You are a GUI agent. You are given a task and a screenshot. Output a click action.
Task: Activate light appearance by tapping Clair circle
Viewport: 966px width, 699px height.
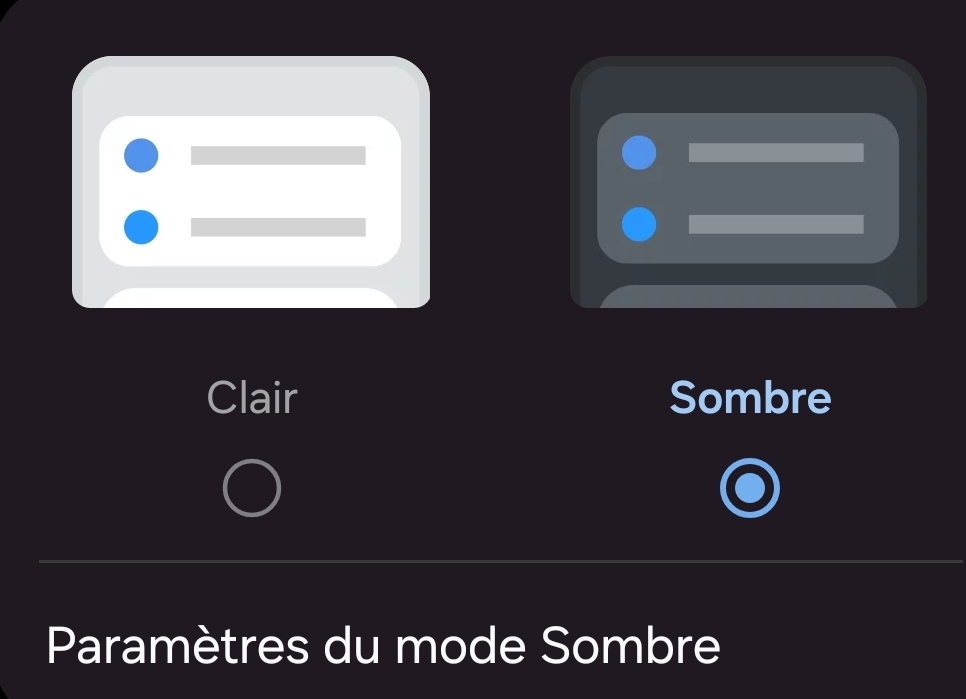[x=251, y=486]
